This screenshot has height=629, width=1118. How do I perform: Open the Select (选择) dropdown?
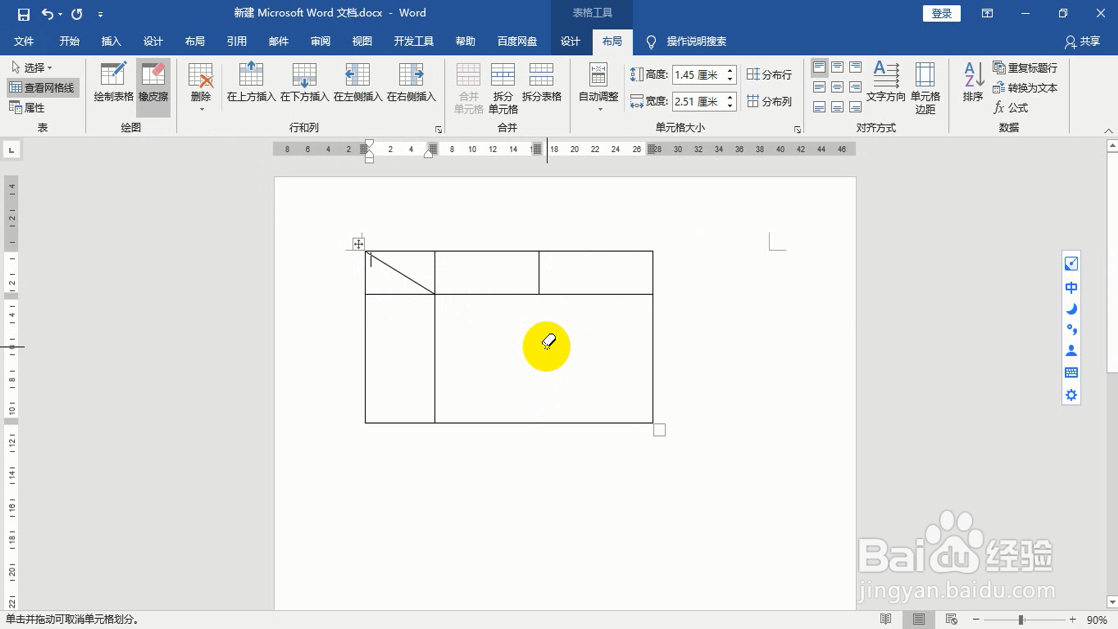32,68
